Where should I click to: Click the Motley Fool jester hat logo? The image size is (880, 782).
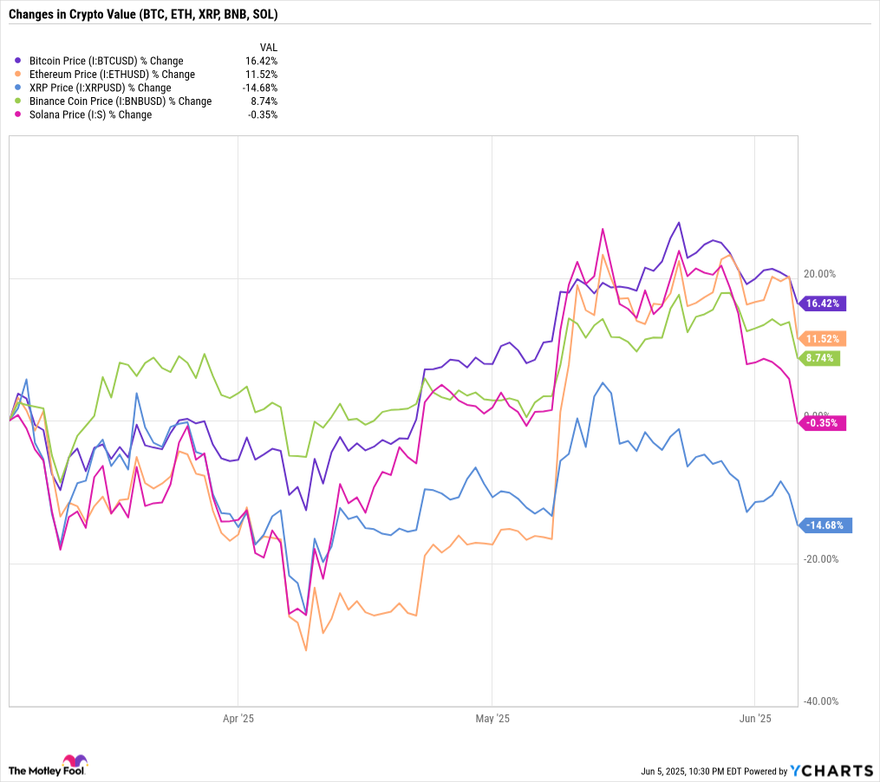[x=75, y=761]
